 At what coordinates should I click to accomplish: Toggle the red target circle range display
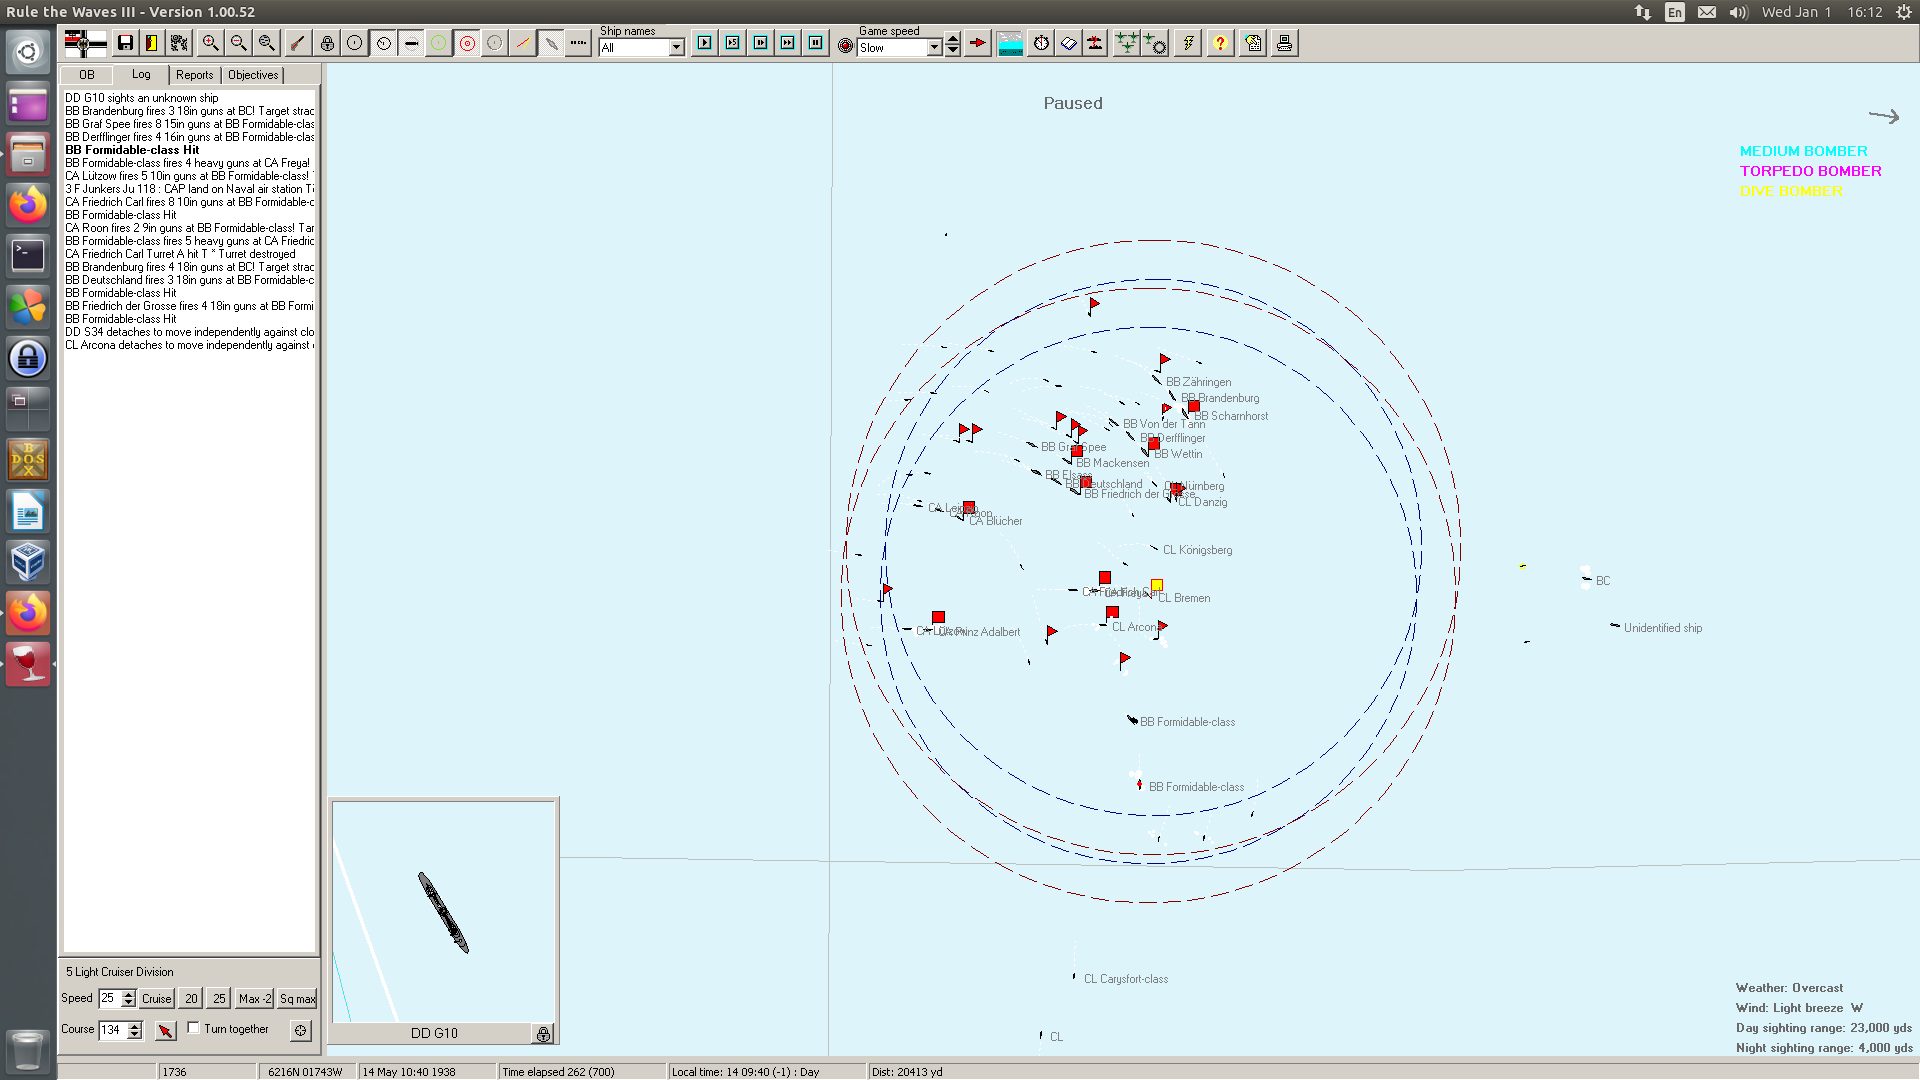point(467,43)
